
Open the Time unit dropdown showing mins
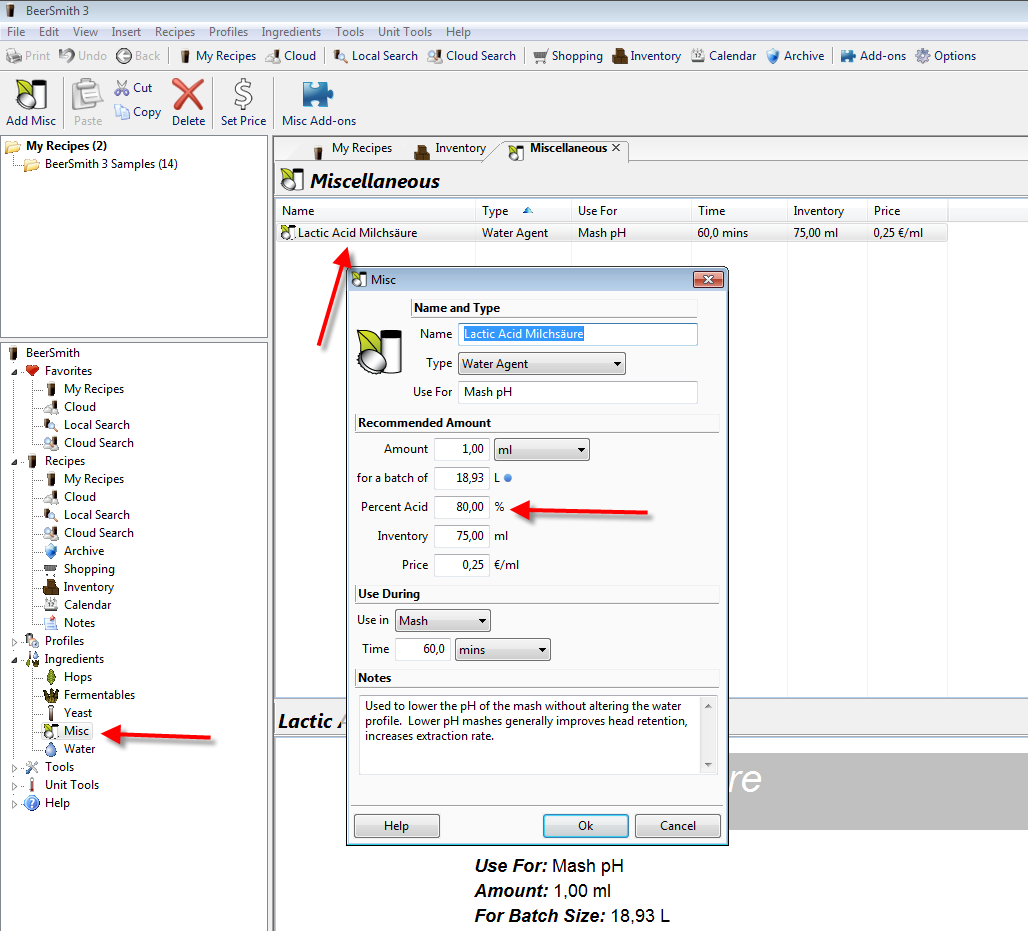[x=502, y=650]
